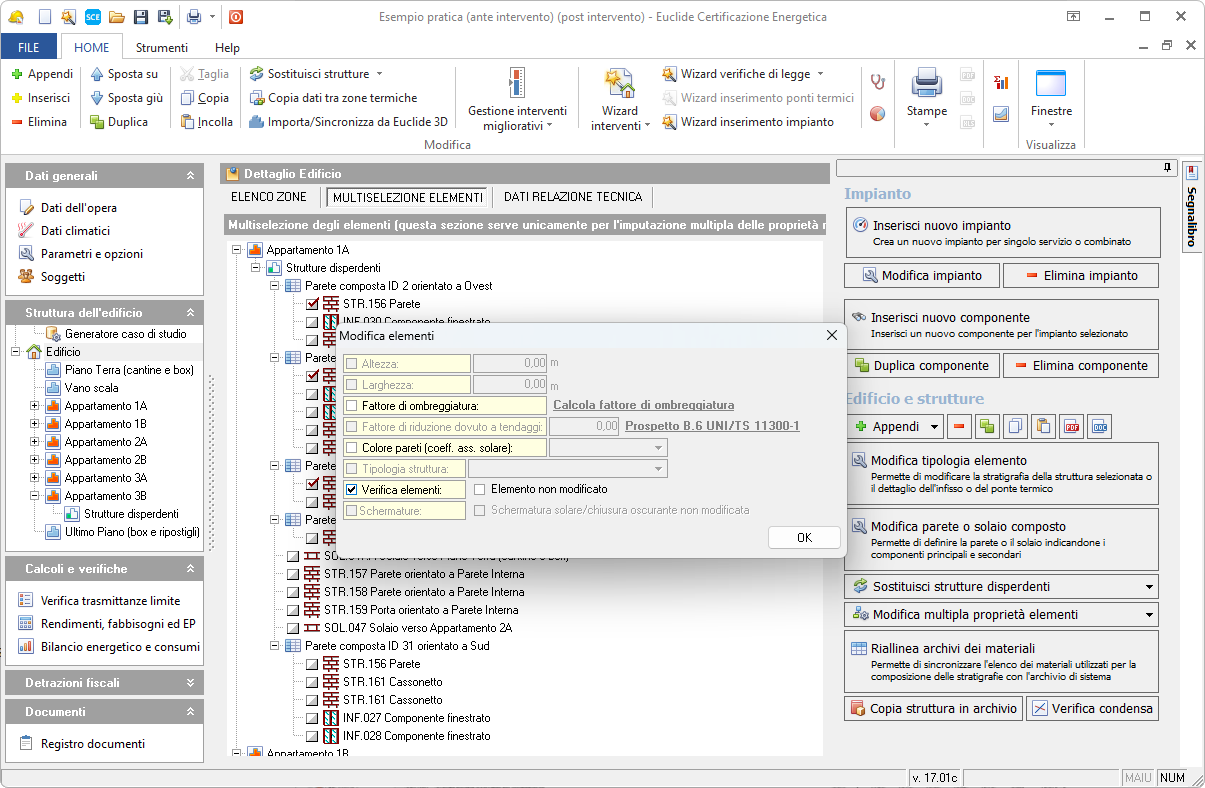
Task: Click the Finestre window icon
Action: coord(1051,84)
